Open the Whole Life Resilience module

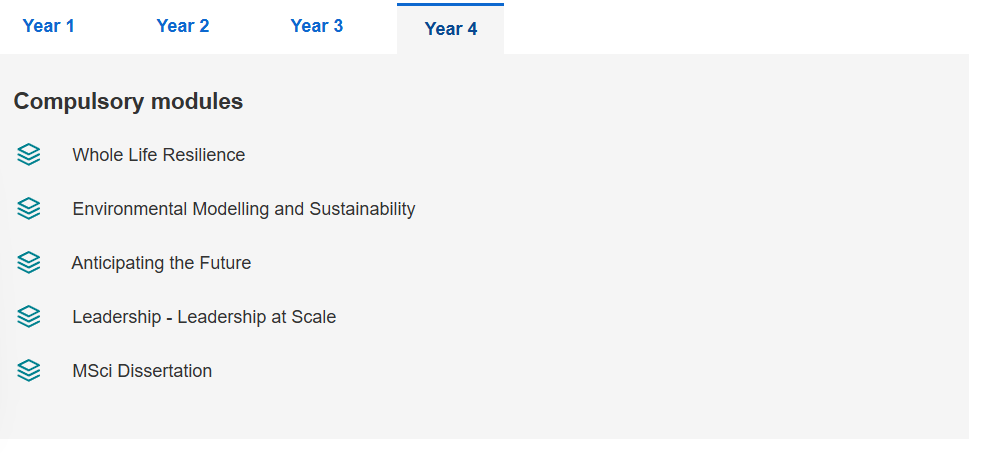click(159, 155)
